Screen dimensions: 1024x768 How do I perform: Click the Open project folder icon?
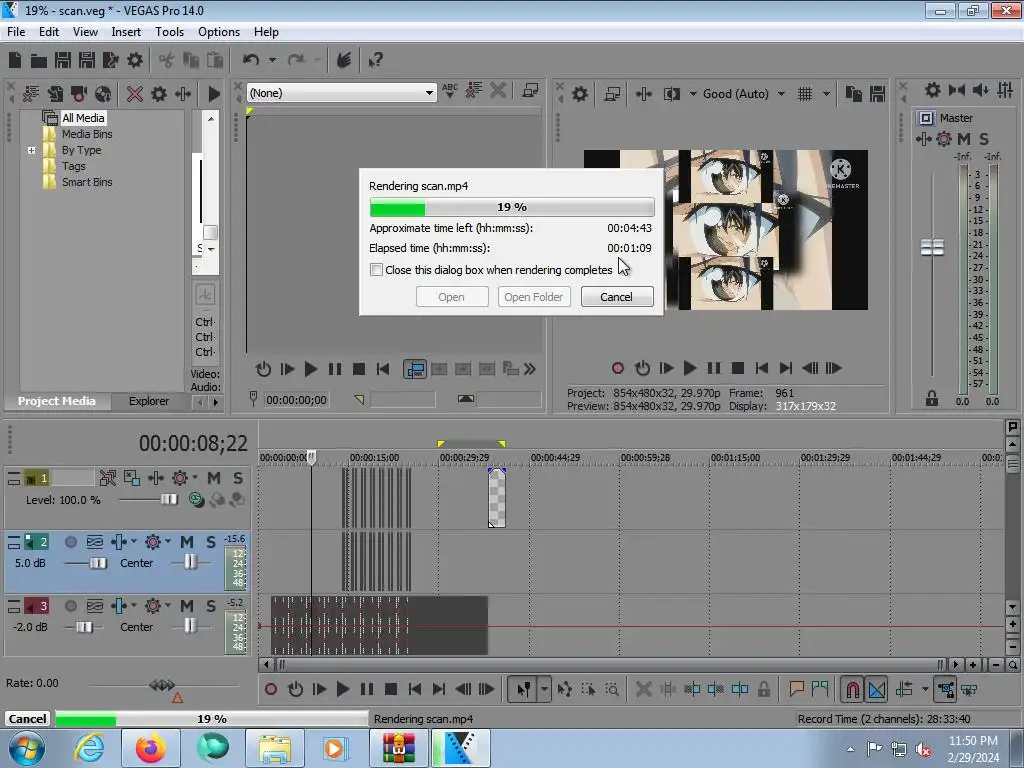(39, 61)
